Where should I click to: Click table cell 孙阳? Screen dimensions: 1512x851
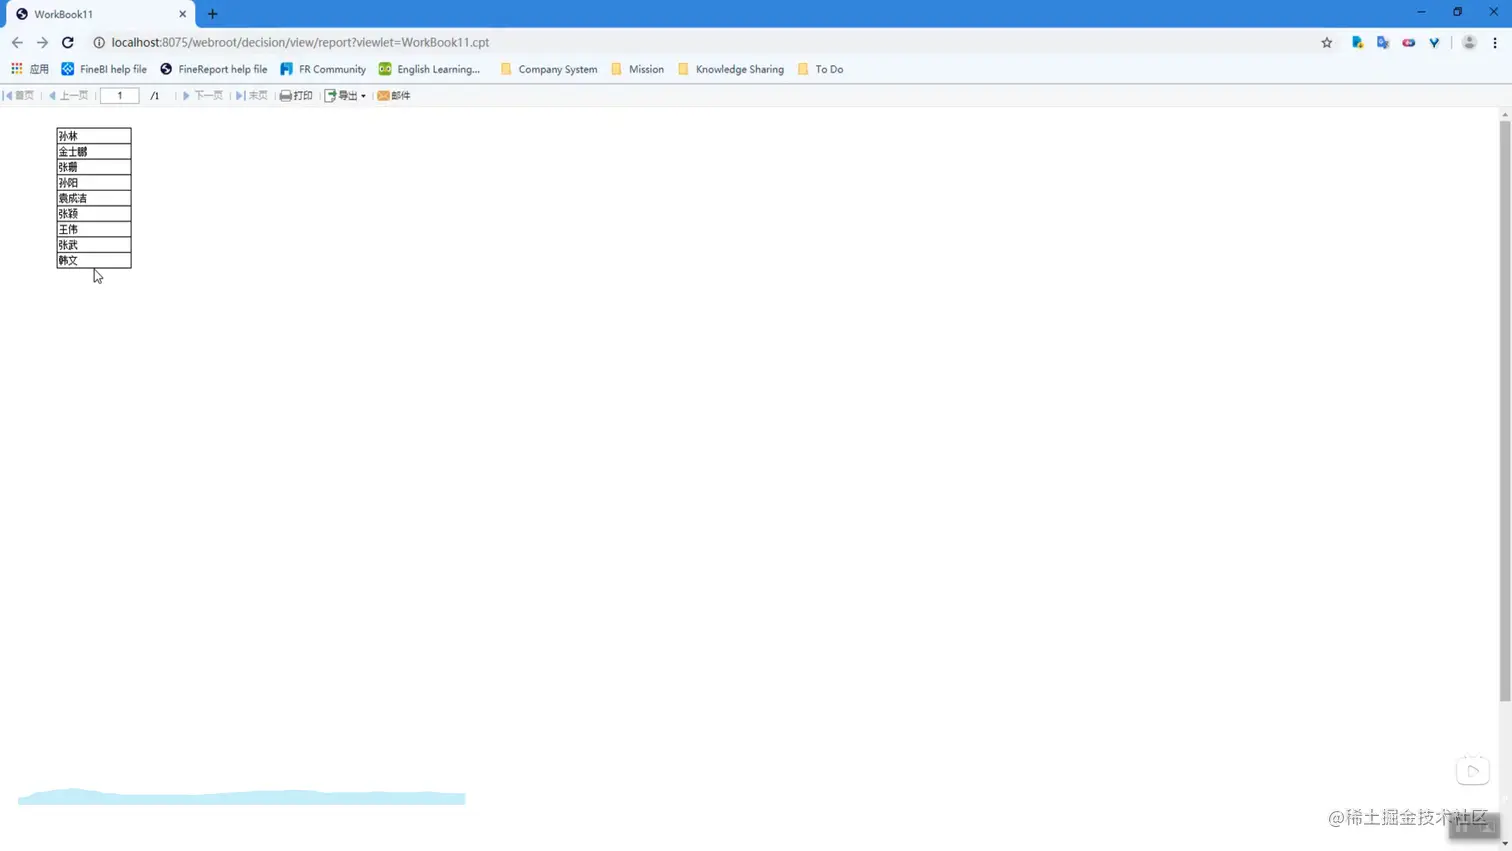coord(94,183)
